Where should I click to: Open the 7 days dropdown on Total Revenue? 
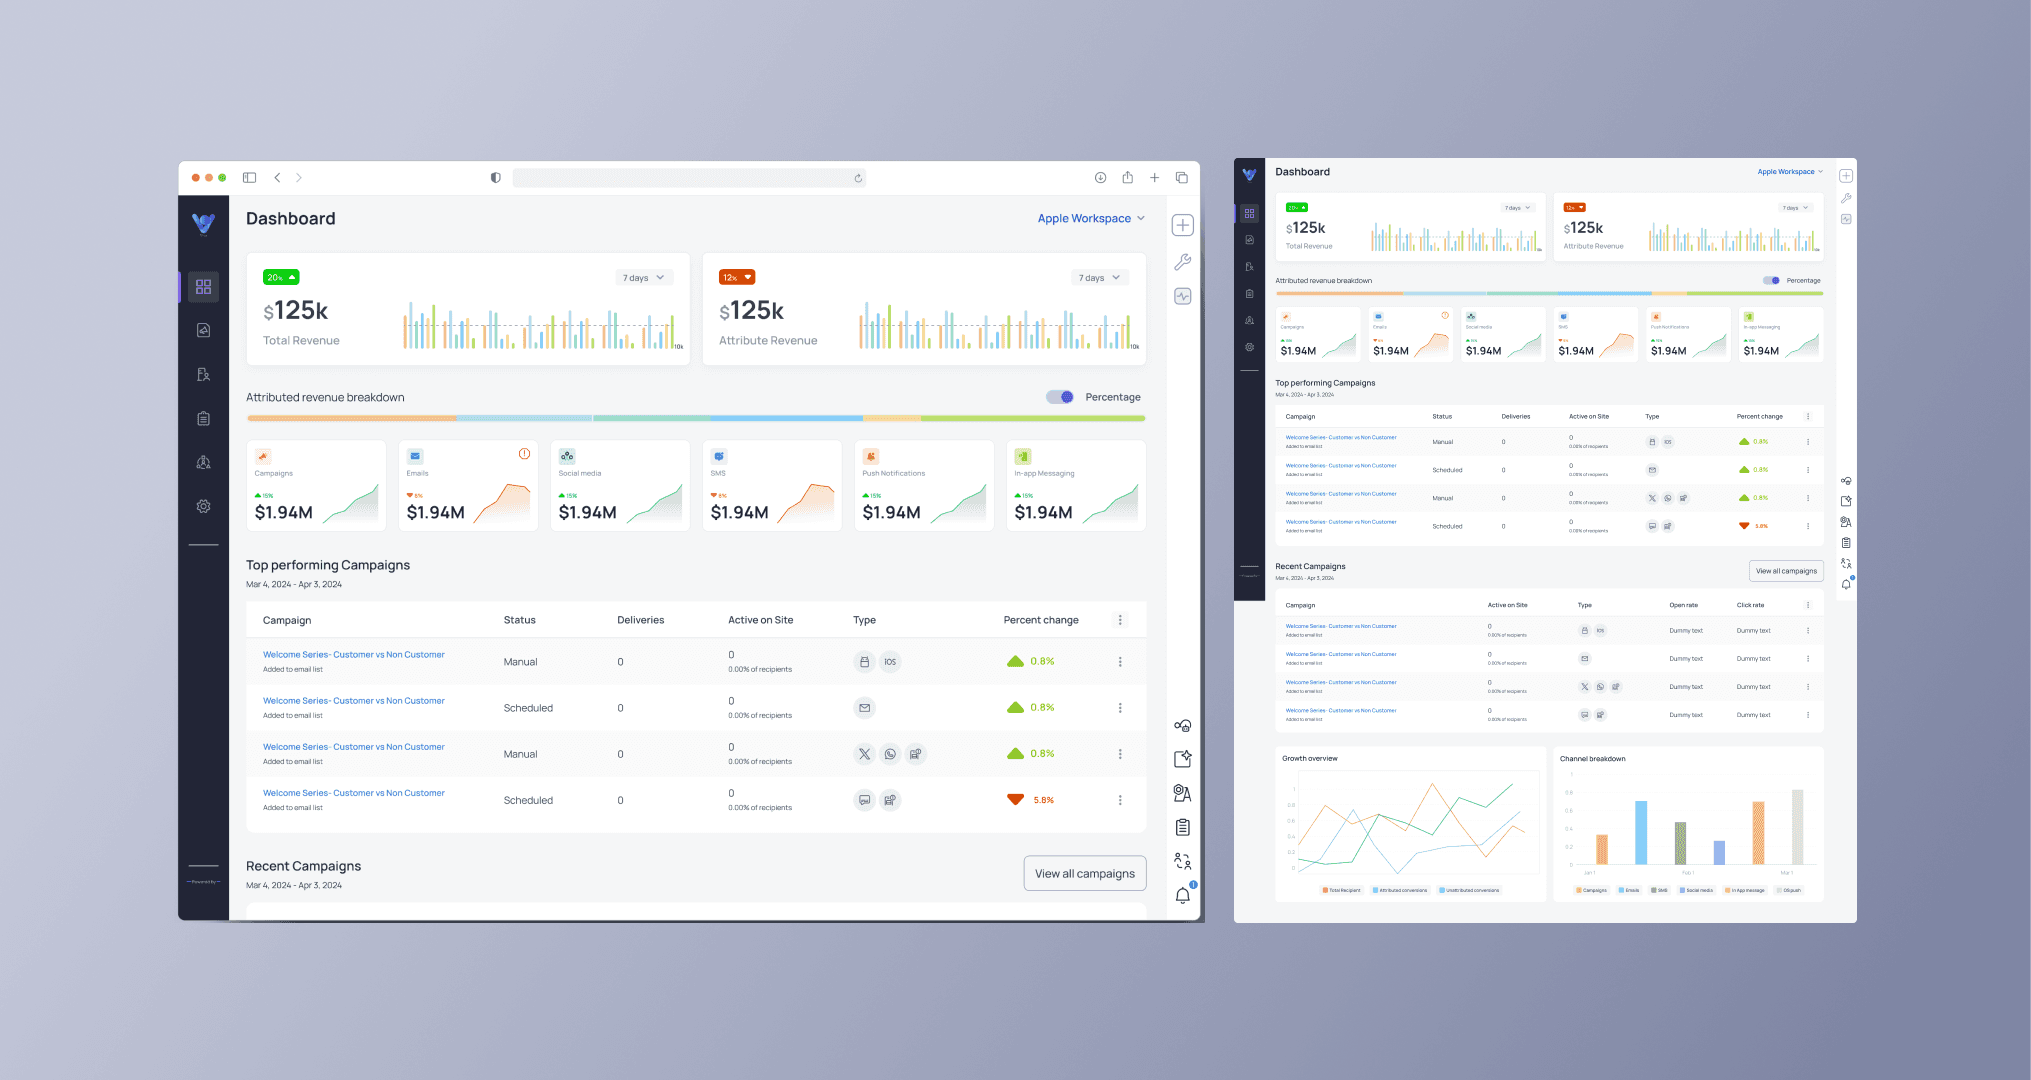pos(643,278)
